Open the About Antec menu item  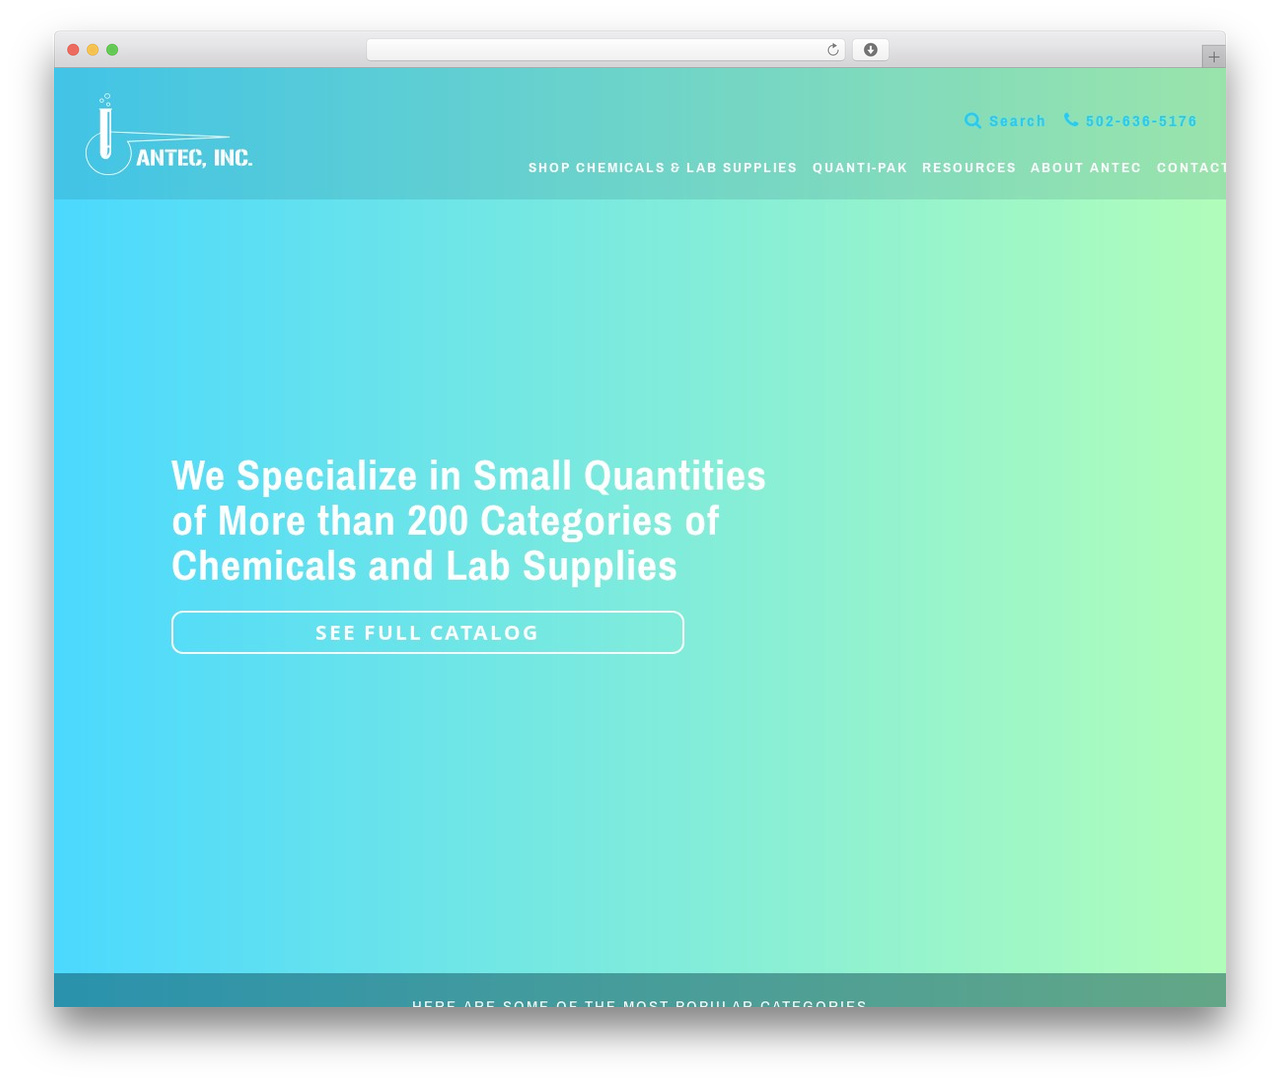coord(1086,168)
